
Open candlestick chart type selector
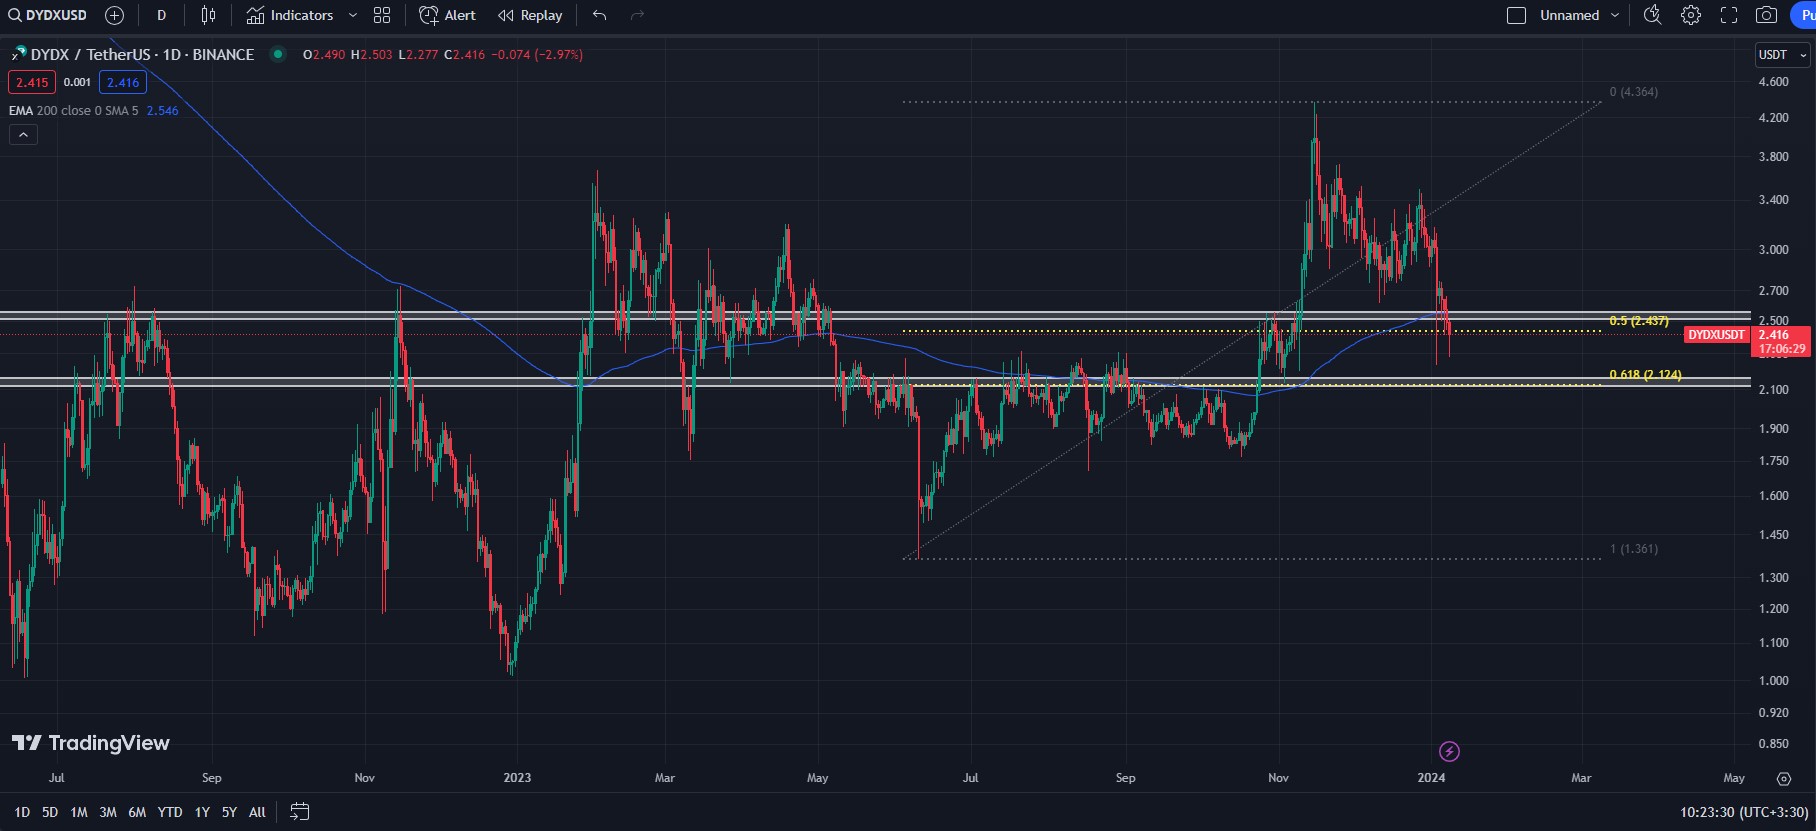point(208,15)
